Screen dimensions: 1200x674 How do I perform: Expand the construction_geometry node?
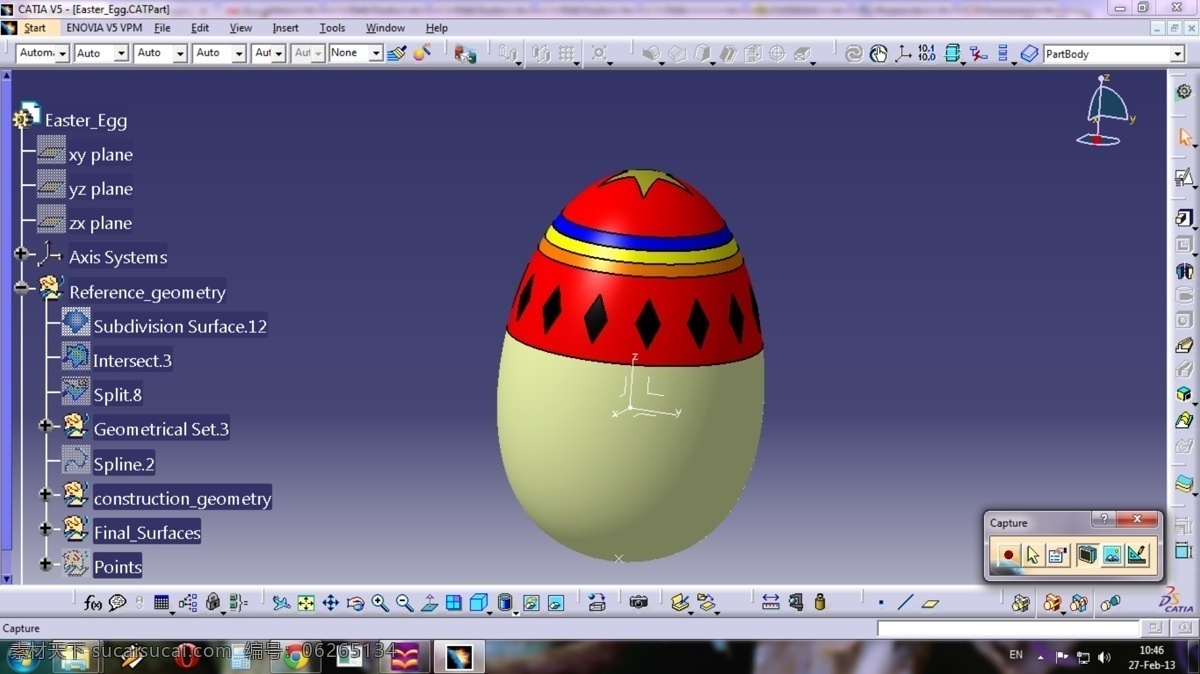click(x=45, y=494)
